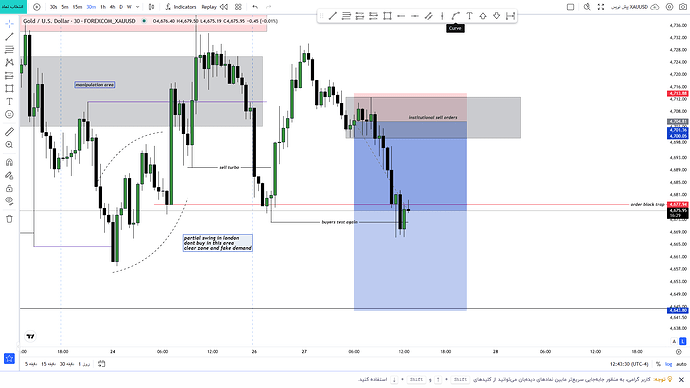Click the red 4,677.94 price label
The height and width of the screenshot is (388, 690).
[678, 205]
